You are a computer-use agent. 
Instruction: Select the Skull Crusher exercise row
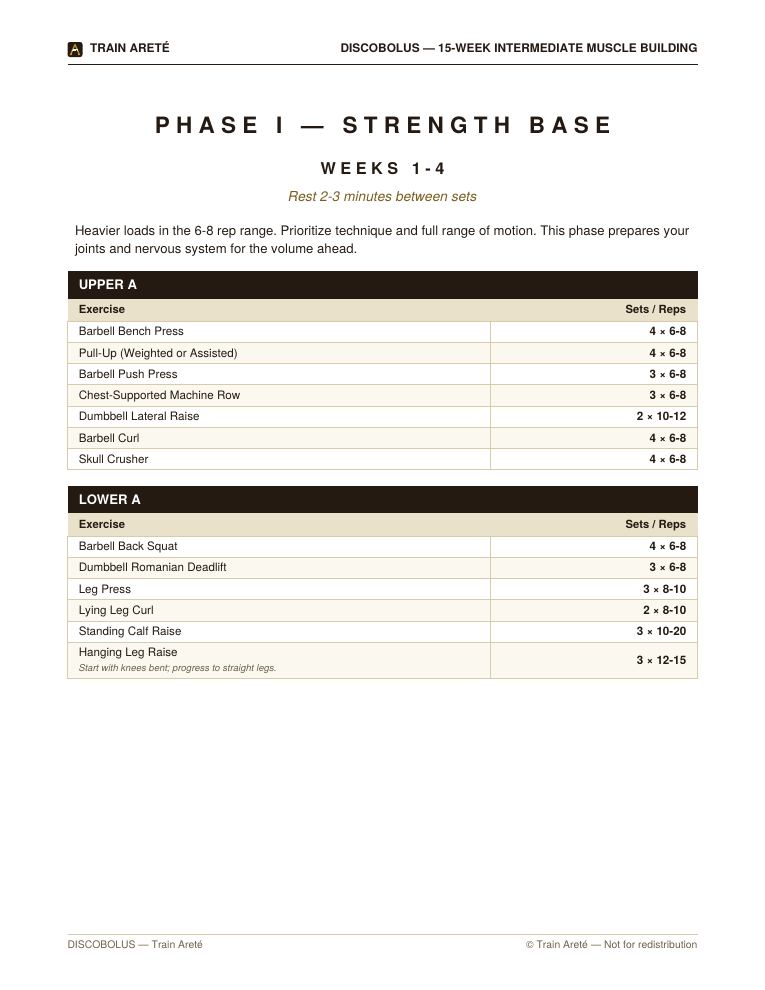382,459
